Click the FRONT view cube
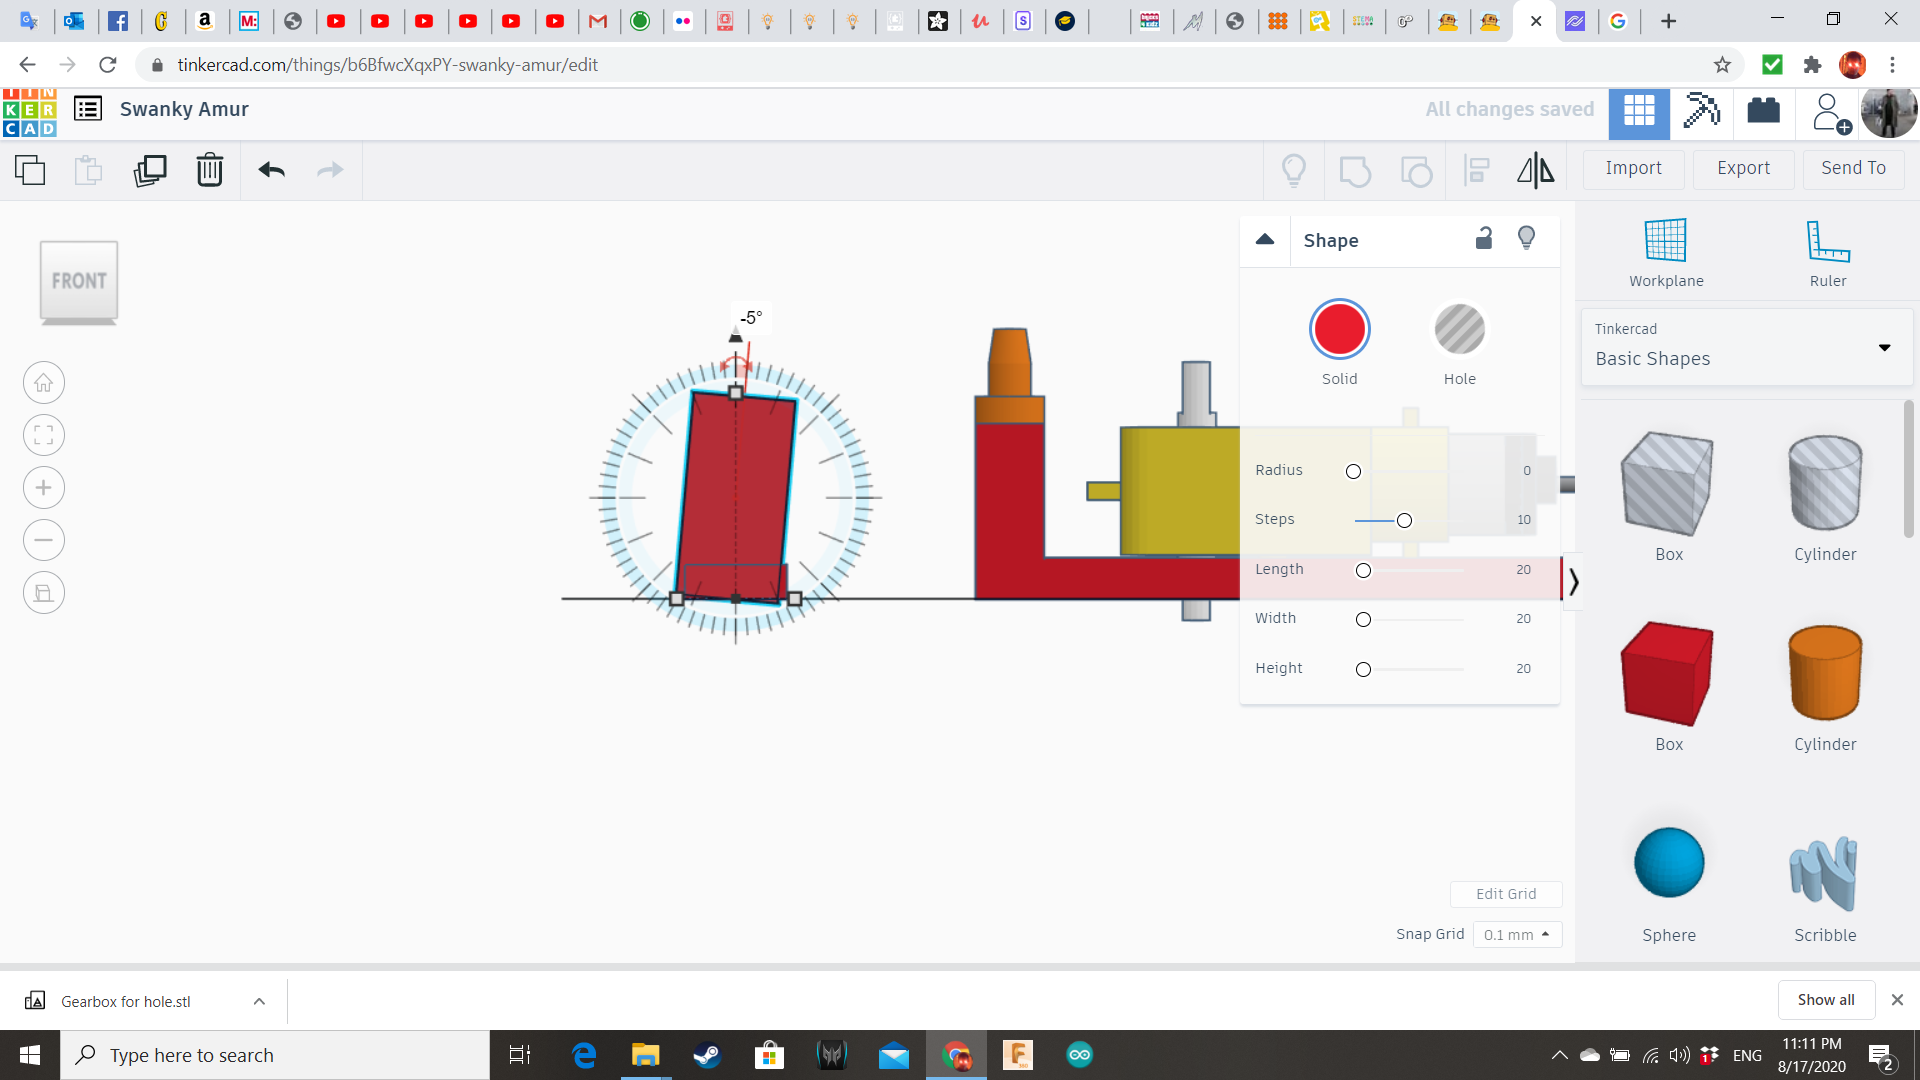The width and height of the screenshot is (1920, 1080). pos(79,281)
